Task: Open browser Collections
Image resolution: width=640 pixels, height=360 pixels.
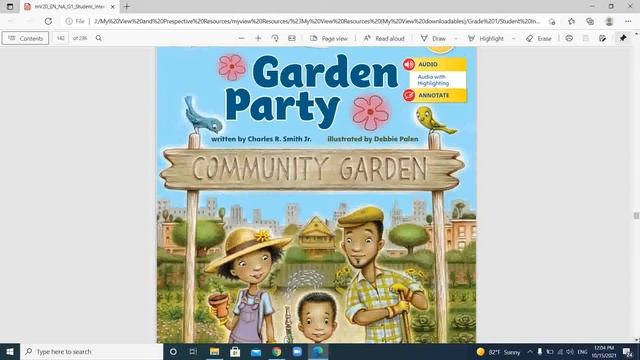Action: pyautogui.click(x=590, y=21)
